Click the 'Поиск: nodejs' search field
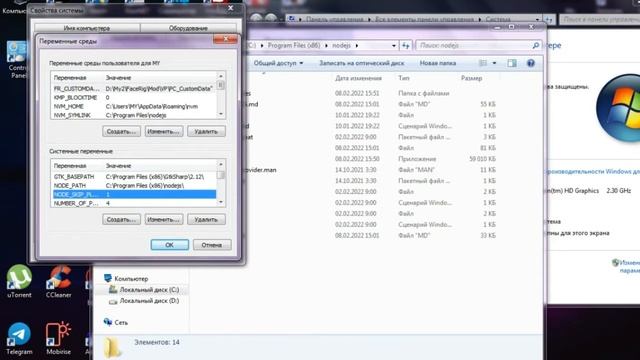The image size is (640, 360). 473,46
